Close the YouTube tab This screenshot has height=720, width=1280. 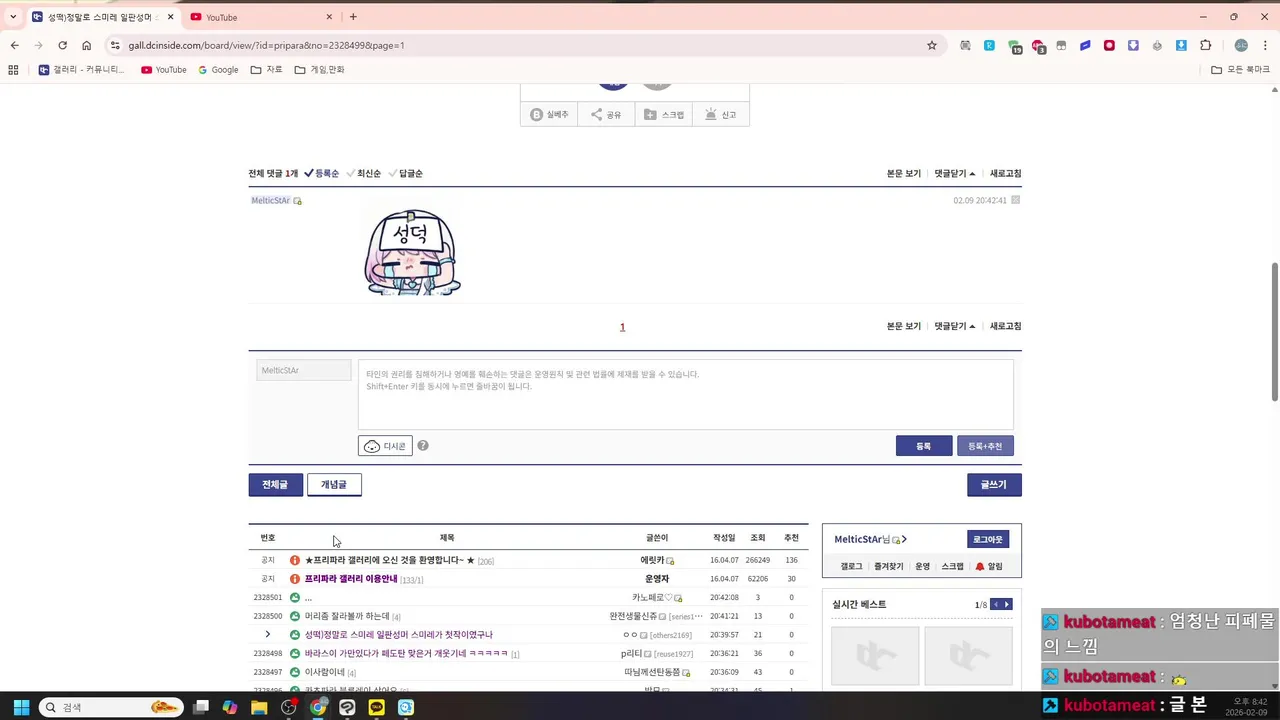[329, 17]
